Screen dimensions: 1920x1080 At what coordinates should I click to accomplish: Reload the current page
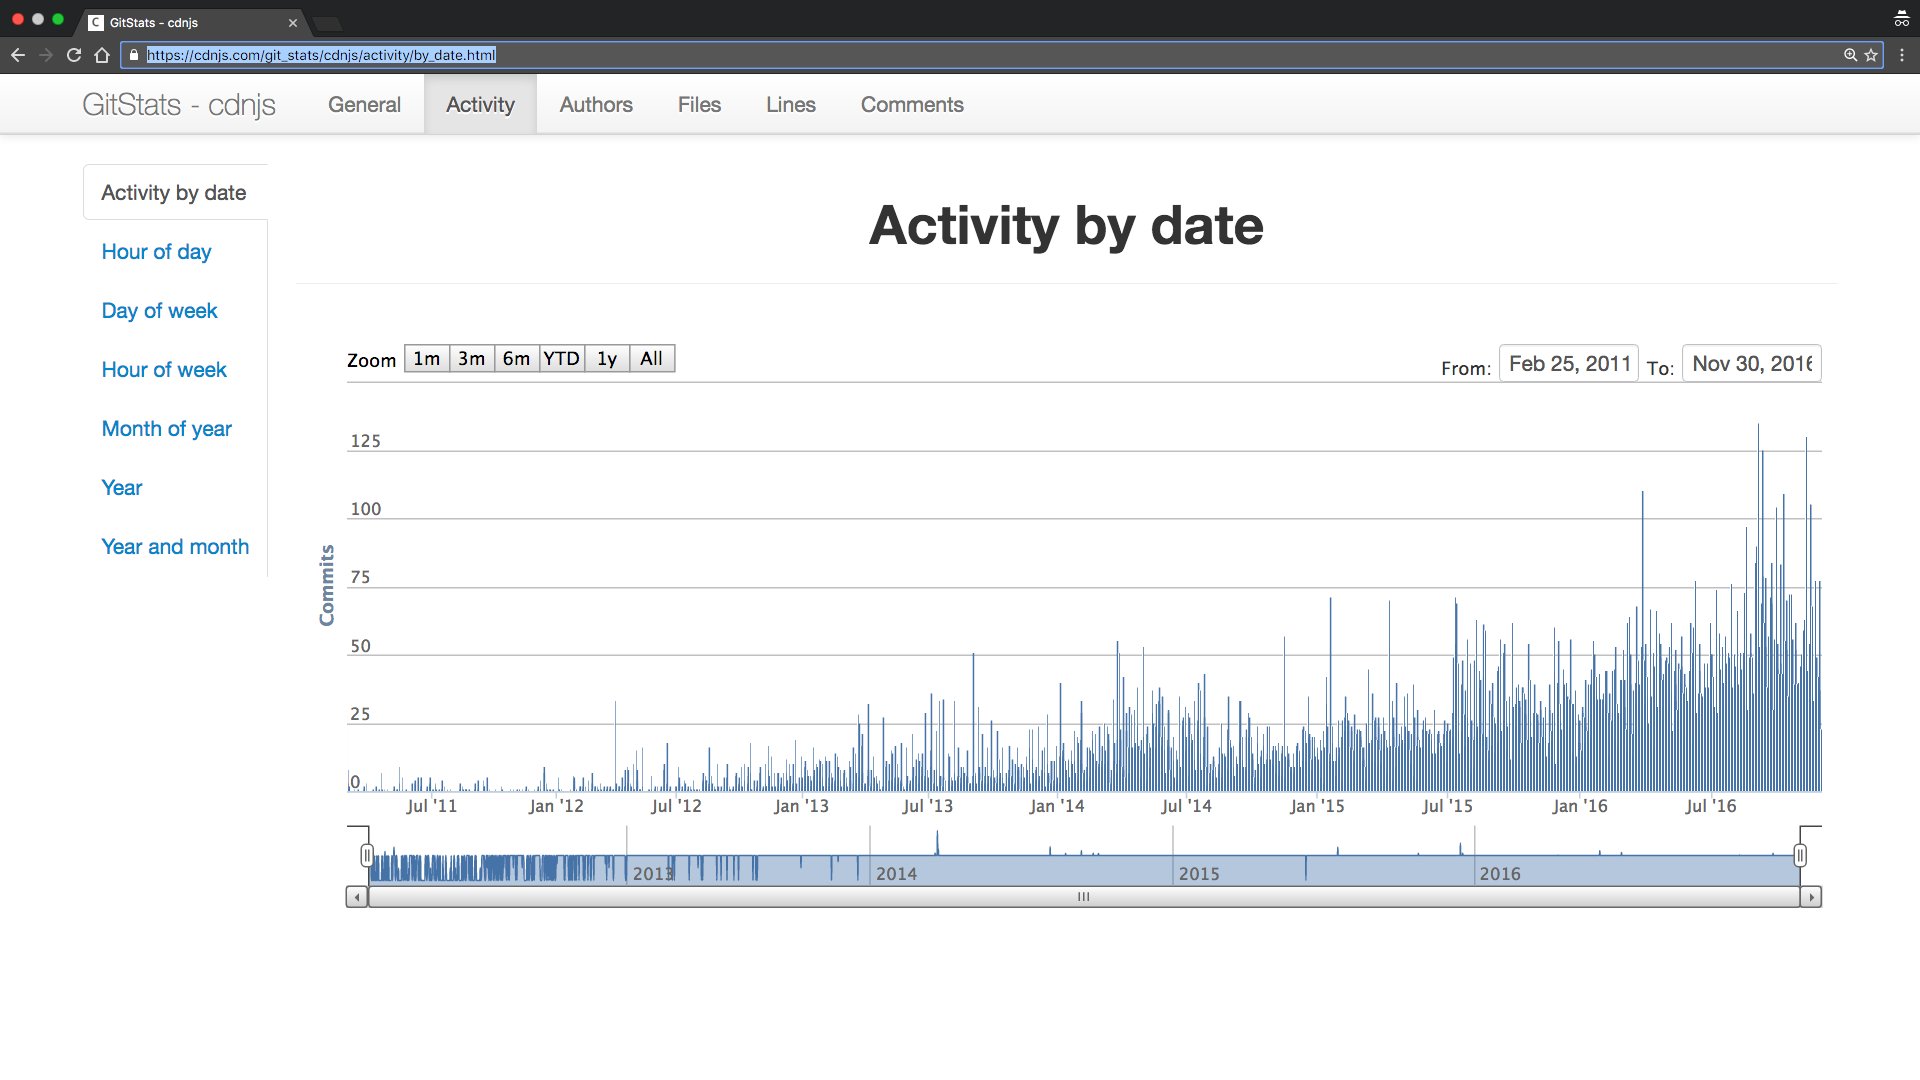(x=74, y=55)
